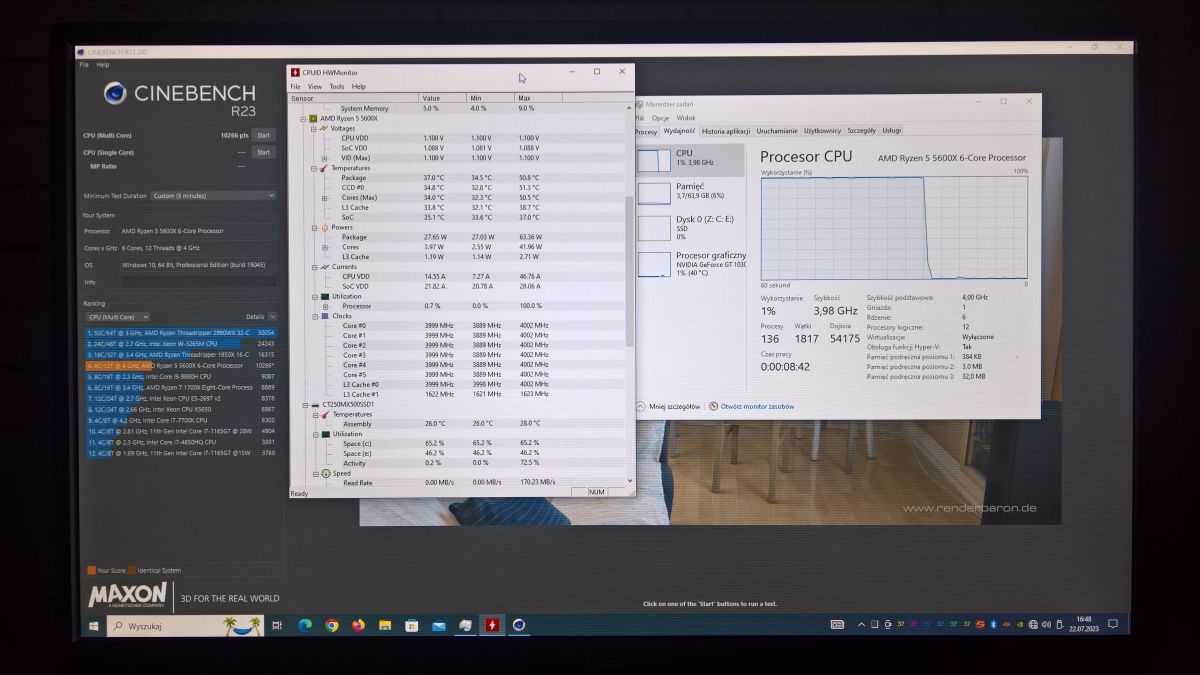Start the CPU (Single Core) test

coord(263,152)
